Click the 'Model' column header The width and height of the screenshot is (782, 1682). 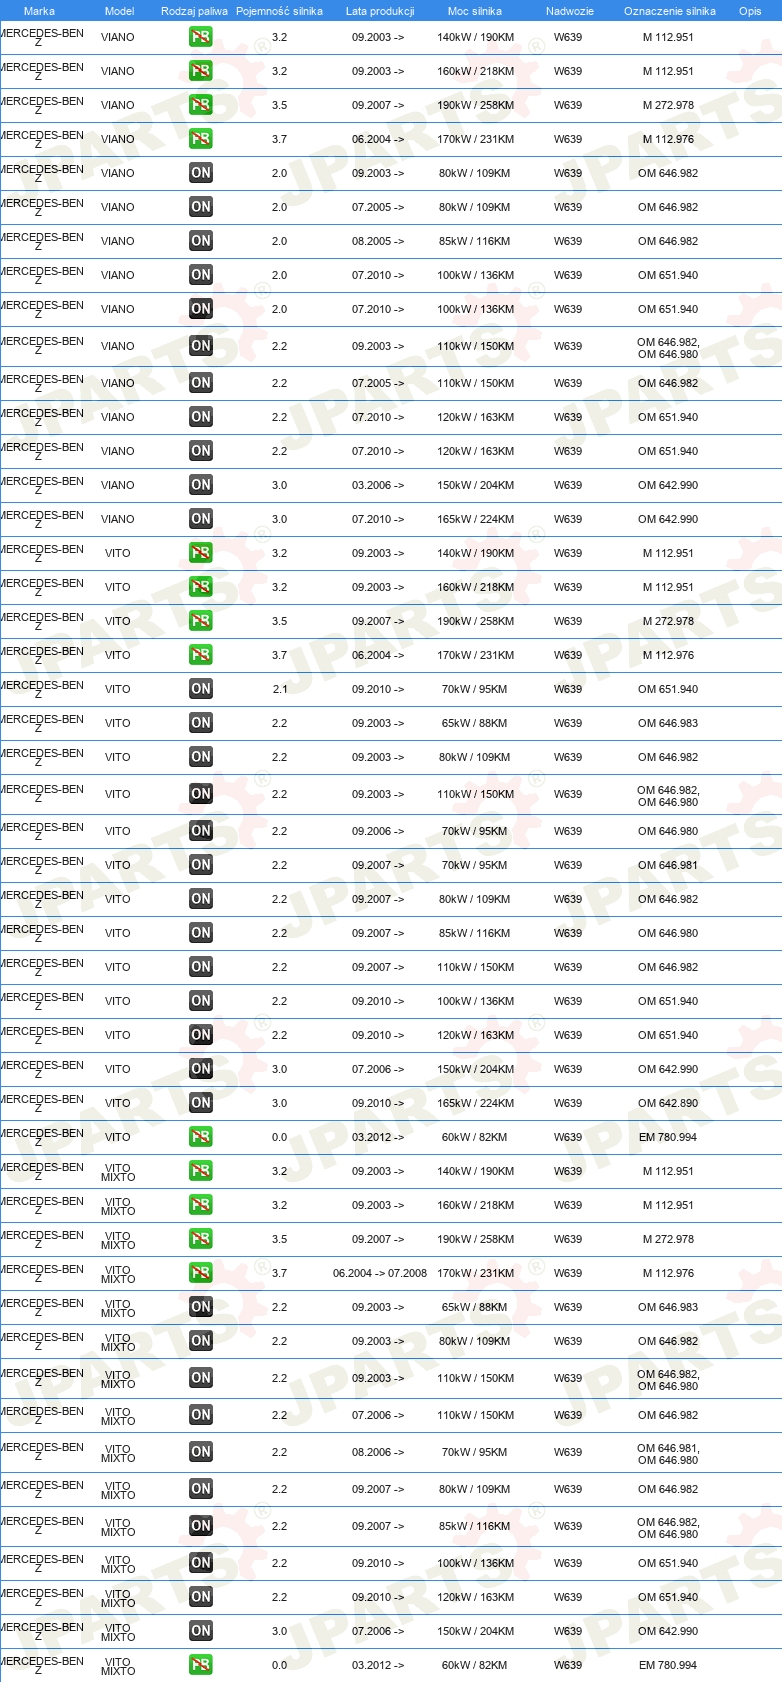click(x=119, y=11)
